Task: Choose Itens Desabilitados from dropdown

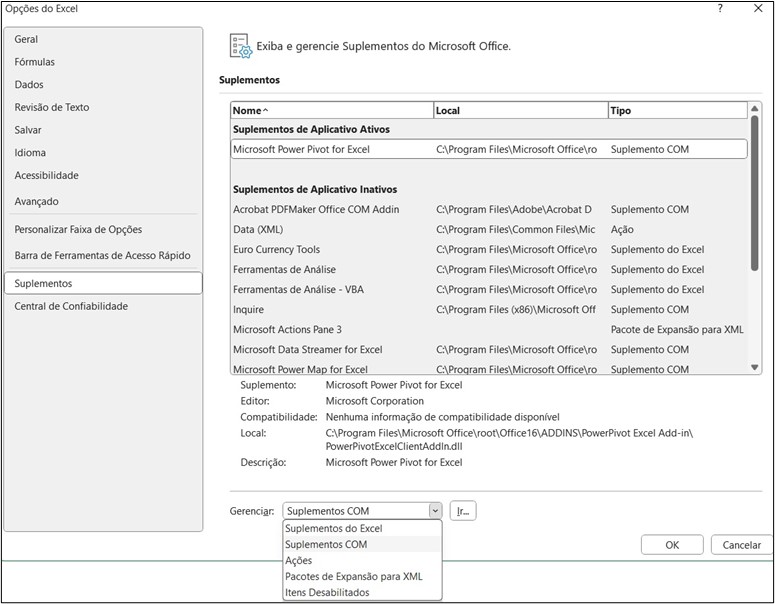Action: 362,592
